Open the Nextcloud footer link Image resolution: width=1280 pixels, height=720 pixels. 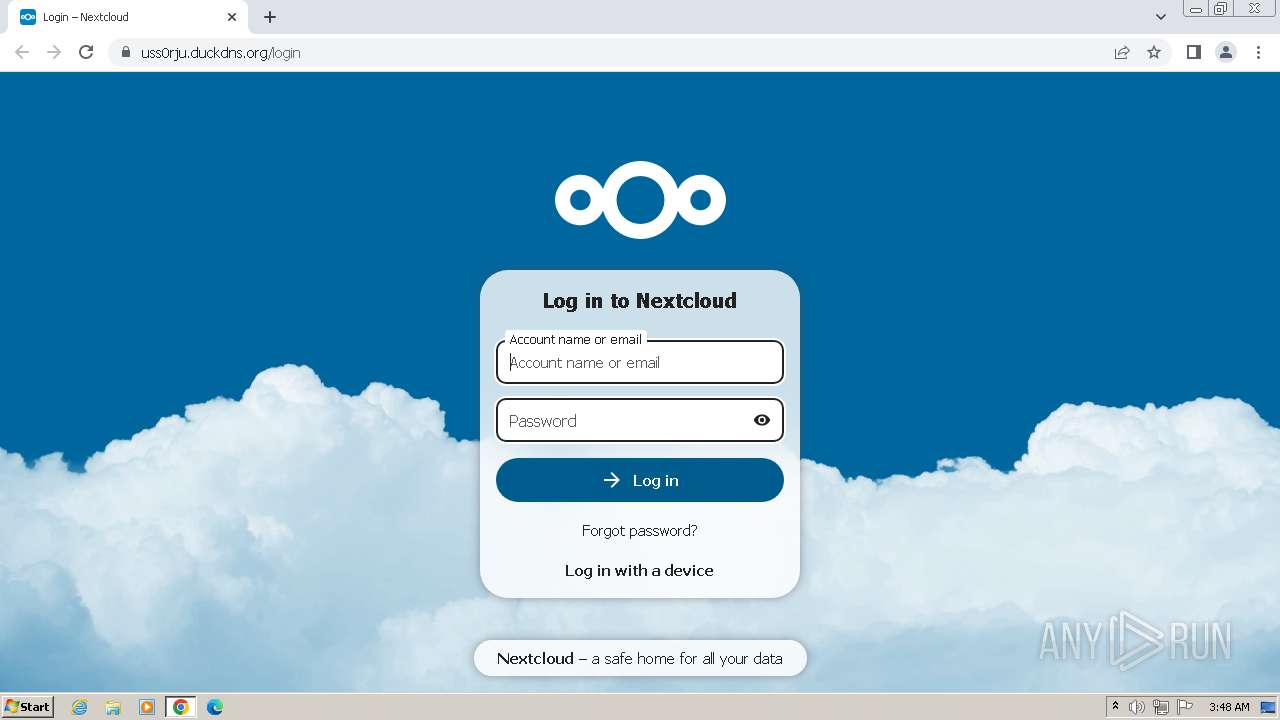click(x=535, y=658)
